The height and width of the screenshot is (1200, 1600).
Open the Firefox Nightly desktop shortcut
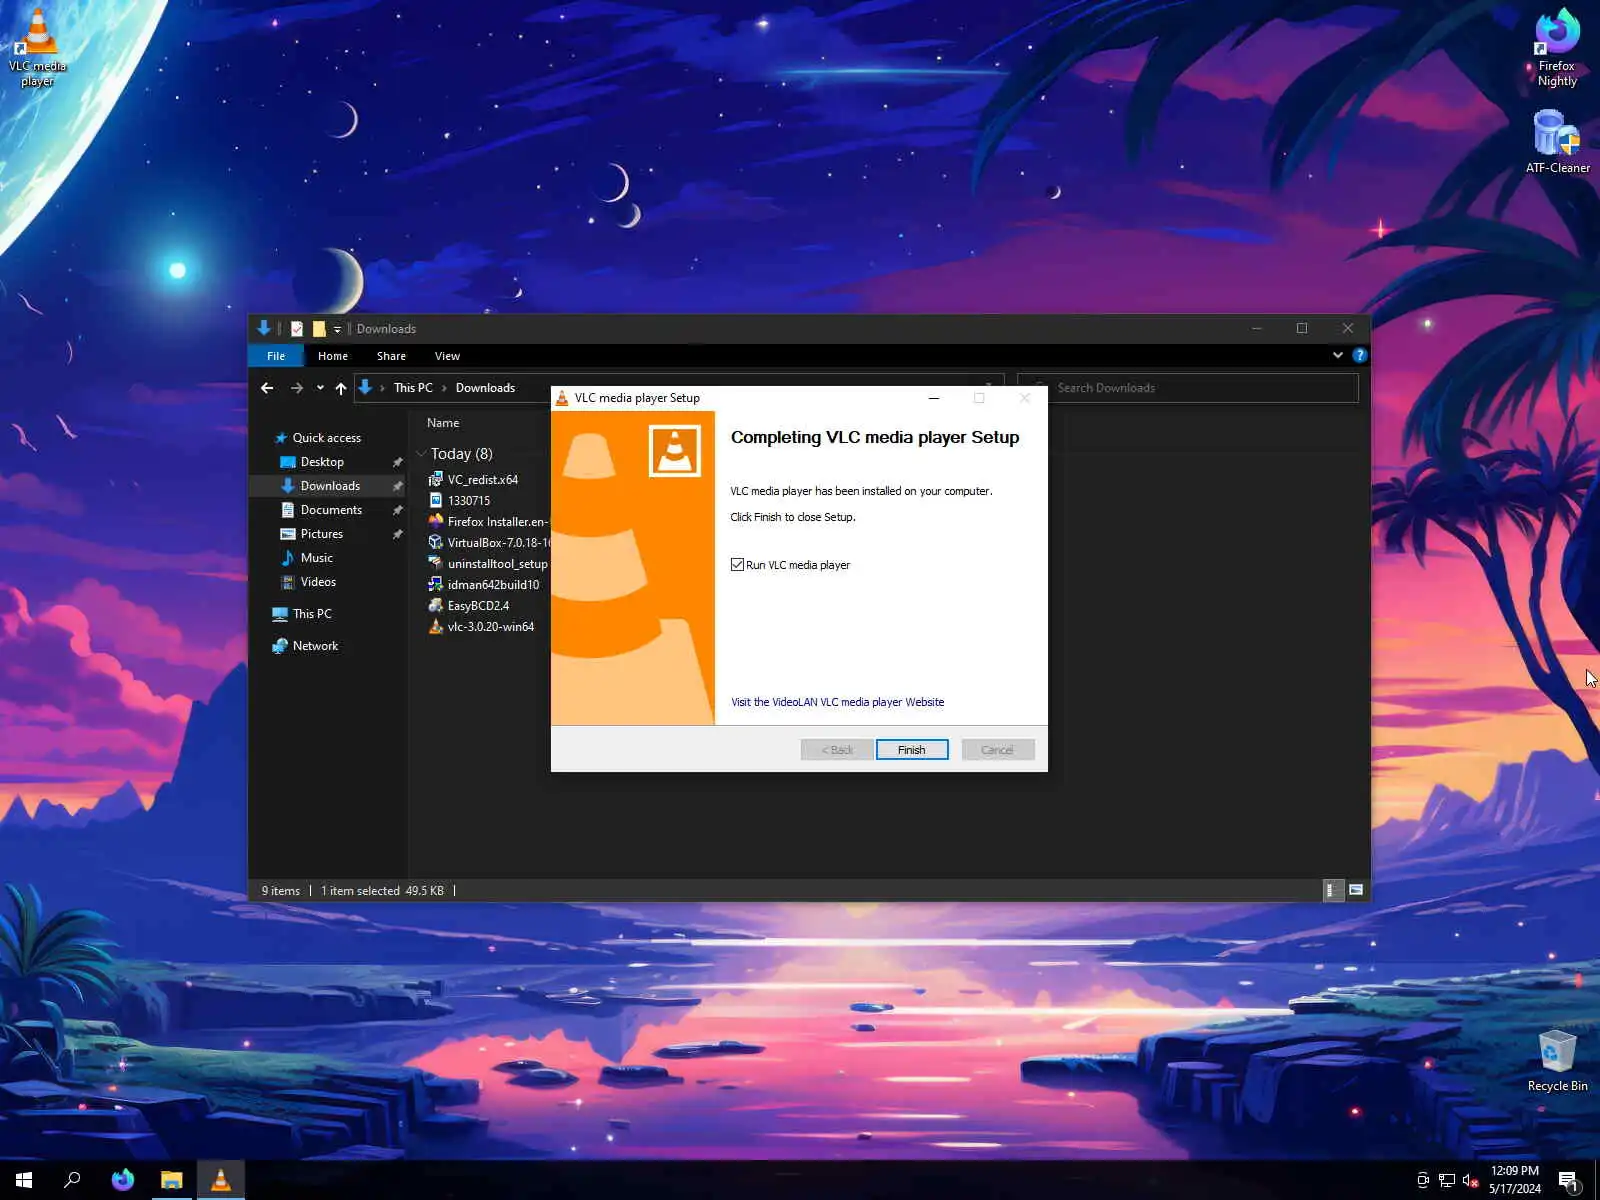[x=1557, y=48]
